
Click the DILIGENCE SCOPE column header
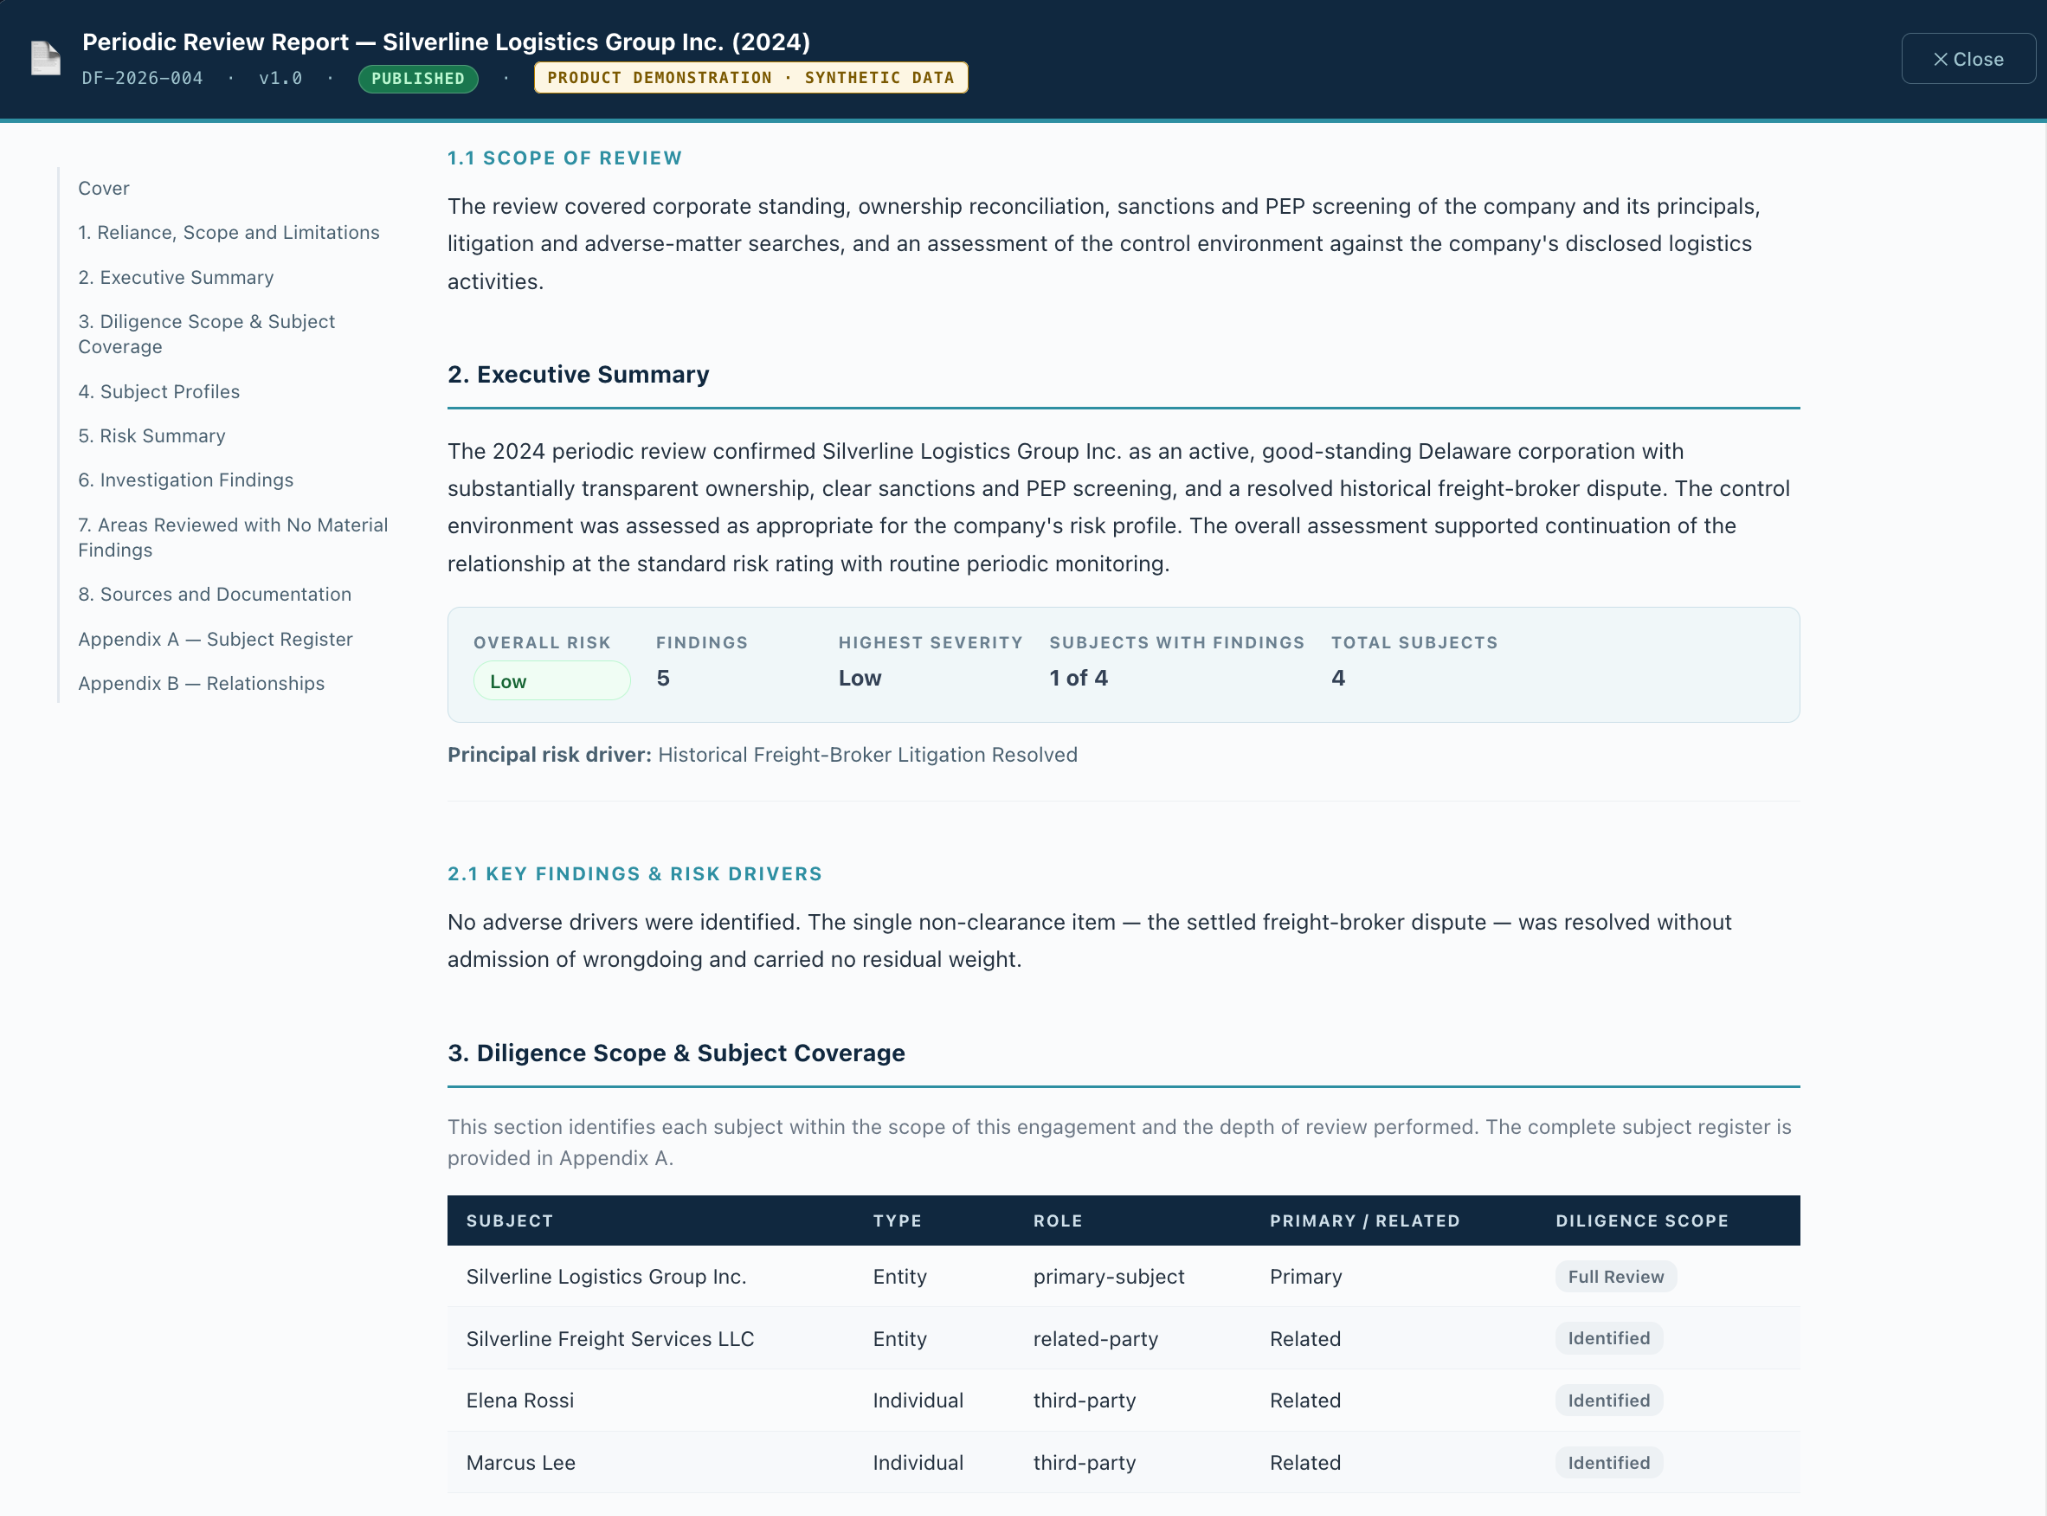tap(1642, 1221)
